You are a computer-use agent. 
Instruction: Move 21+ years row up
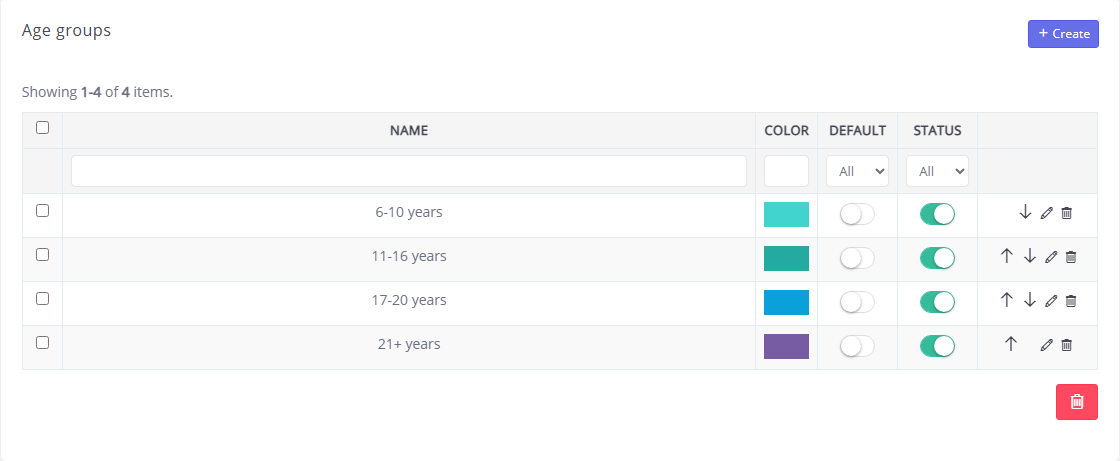coord(1010,344)
